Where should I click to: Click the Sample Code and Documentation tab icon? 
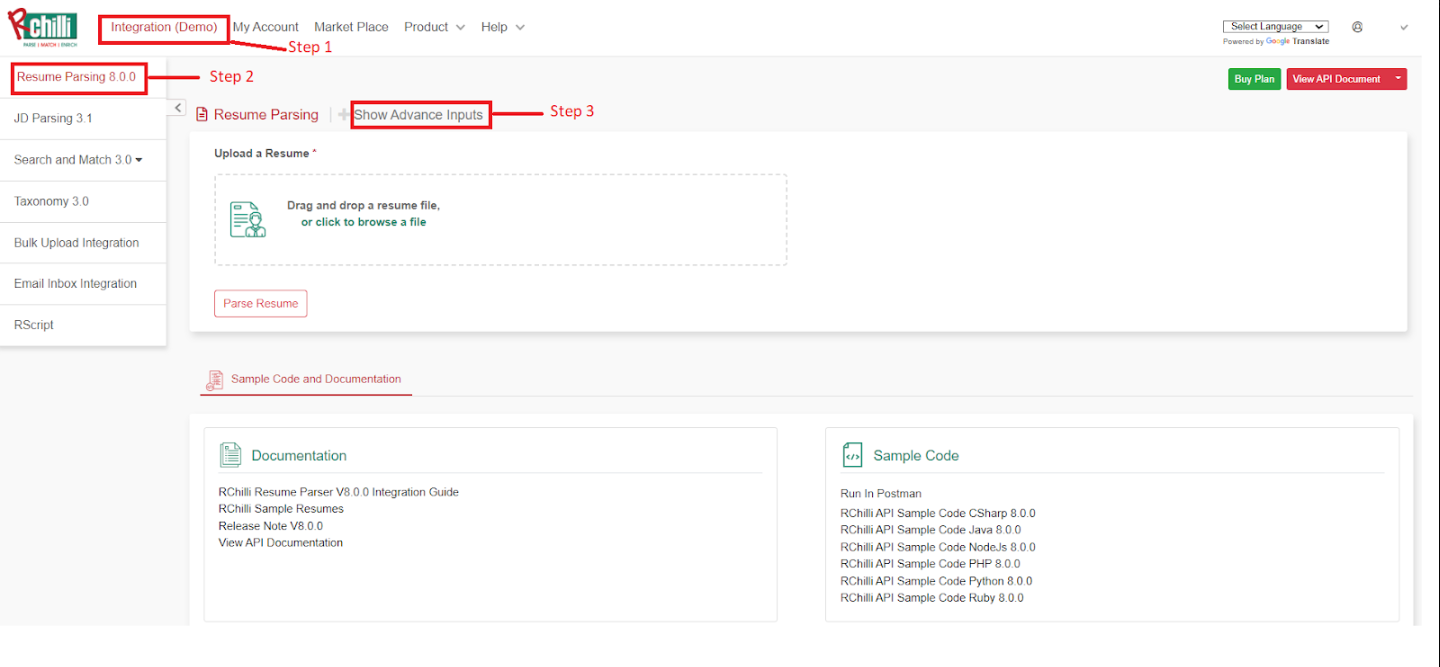tap(214, 380)
